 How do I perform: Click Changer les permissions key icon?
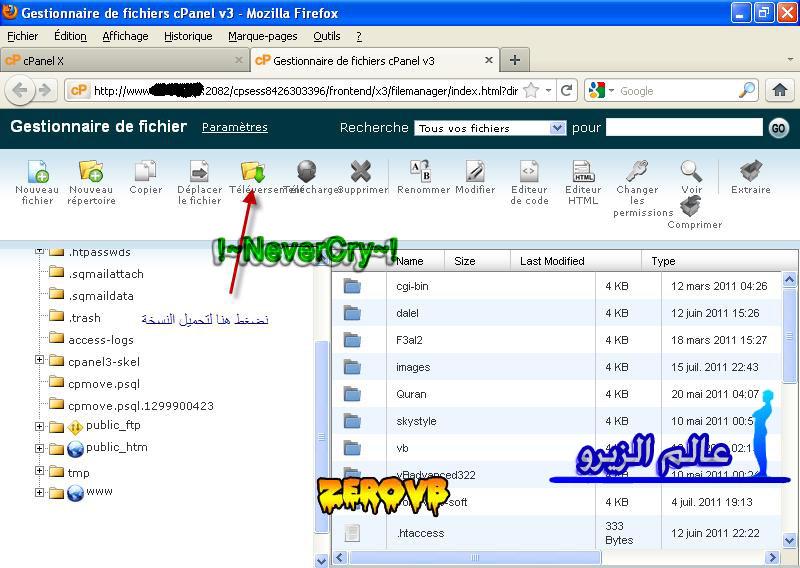pyautogui.click(x=637, y=171)
